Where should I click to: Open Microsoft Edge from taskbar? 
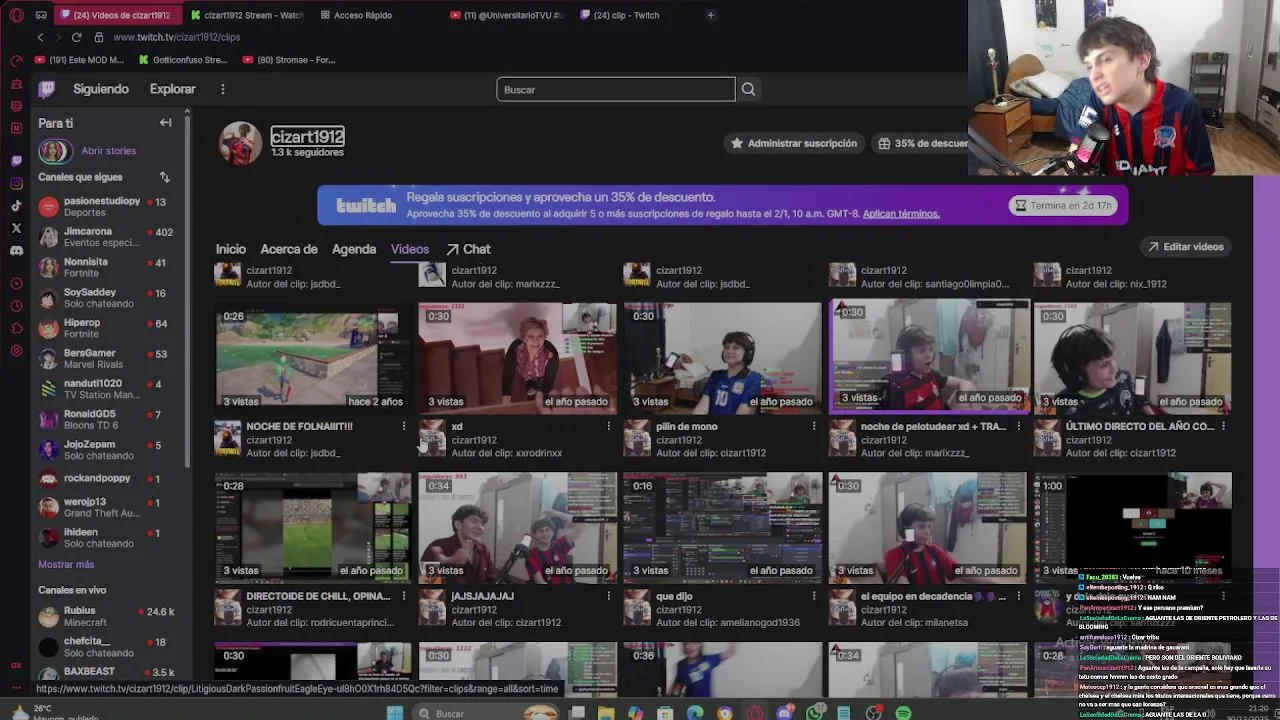click(695, 713)
